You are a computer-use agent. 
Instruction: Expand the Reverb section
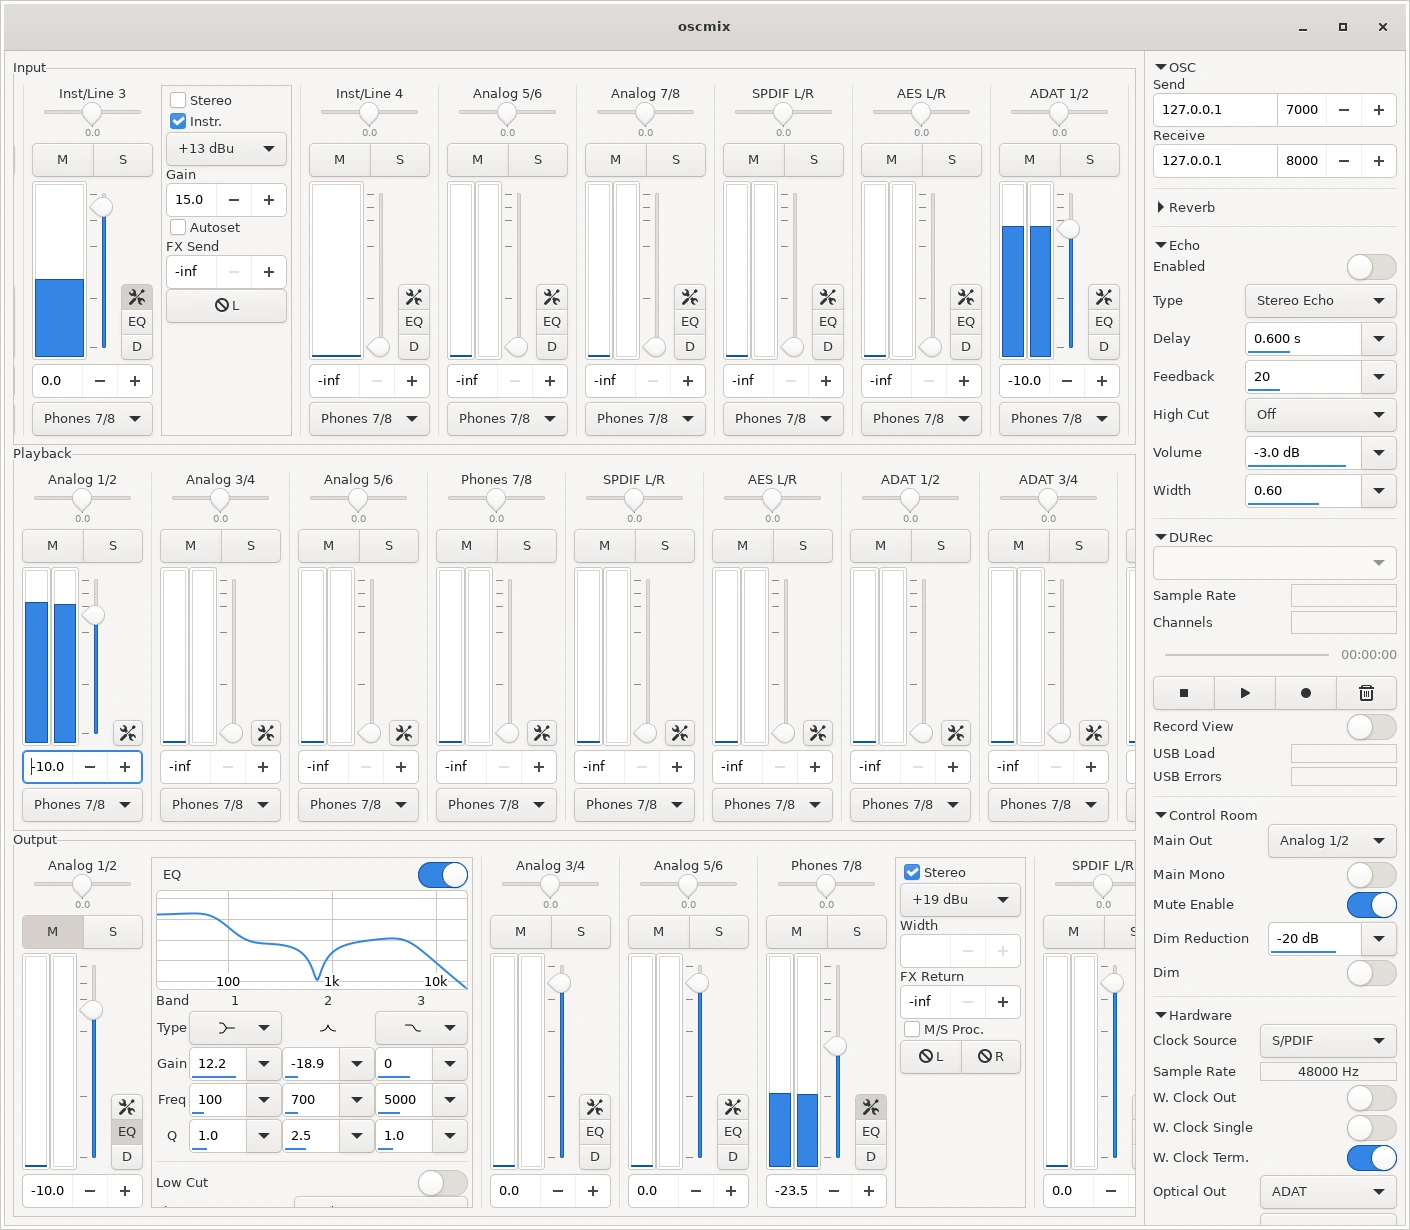[1161, 208]
